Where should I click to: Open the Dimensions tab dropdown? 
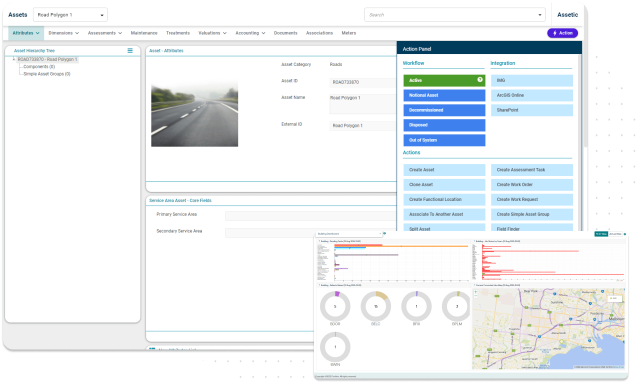click(63, 33)
